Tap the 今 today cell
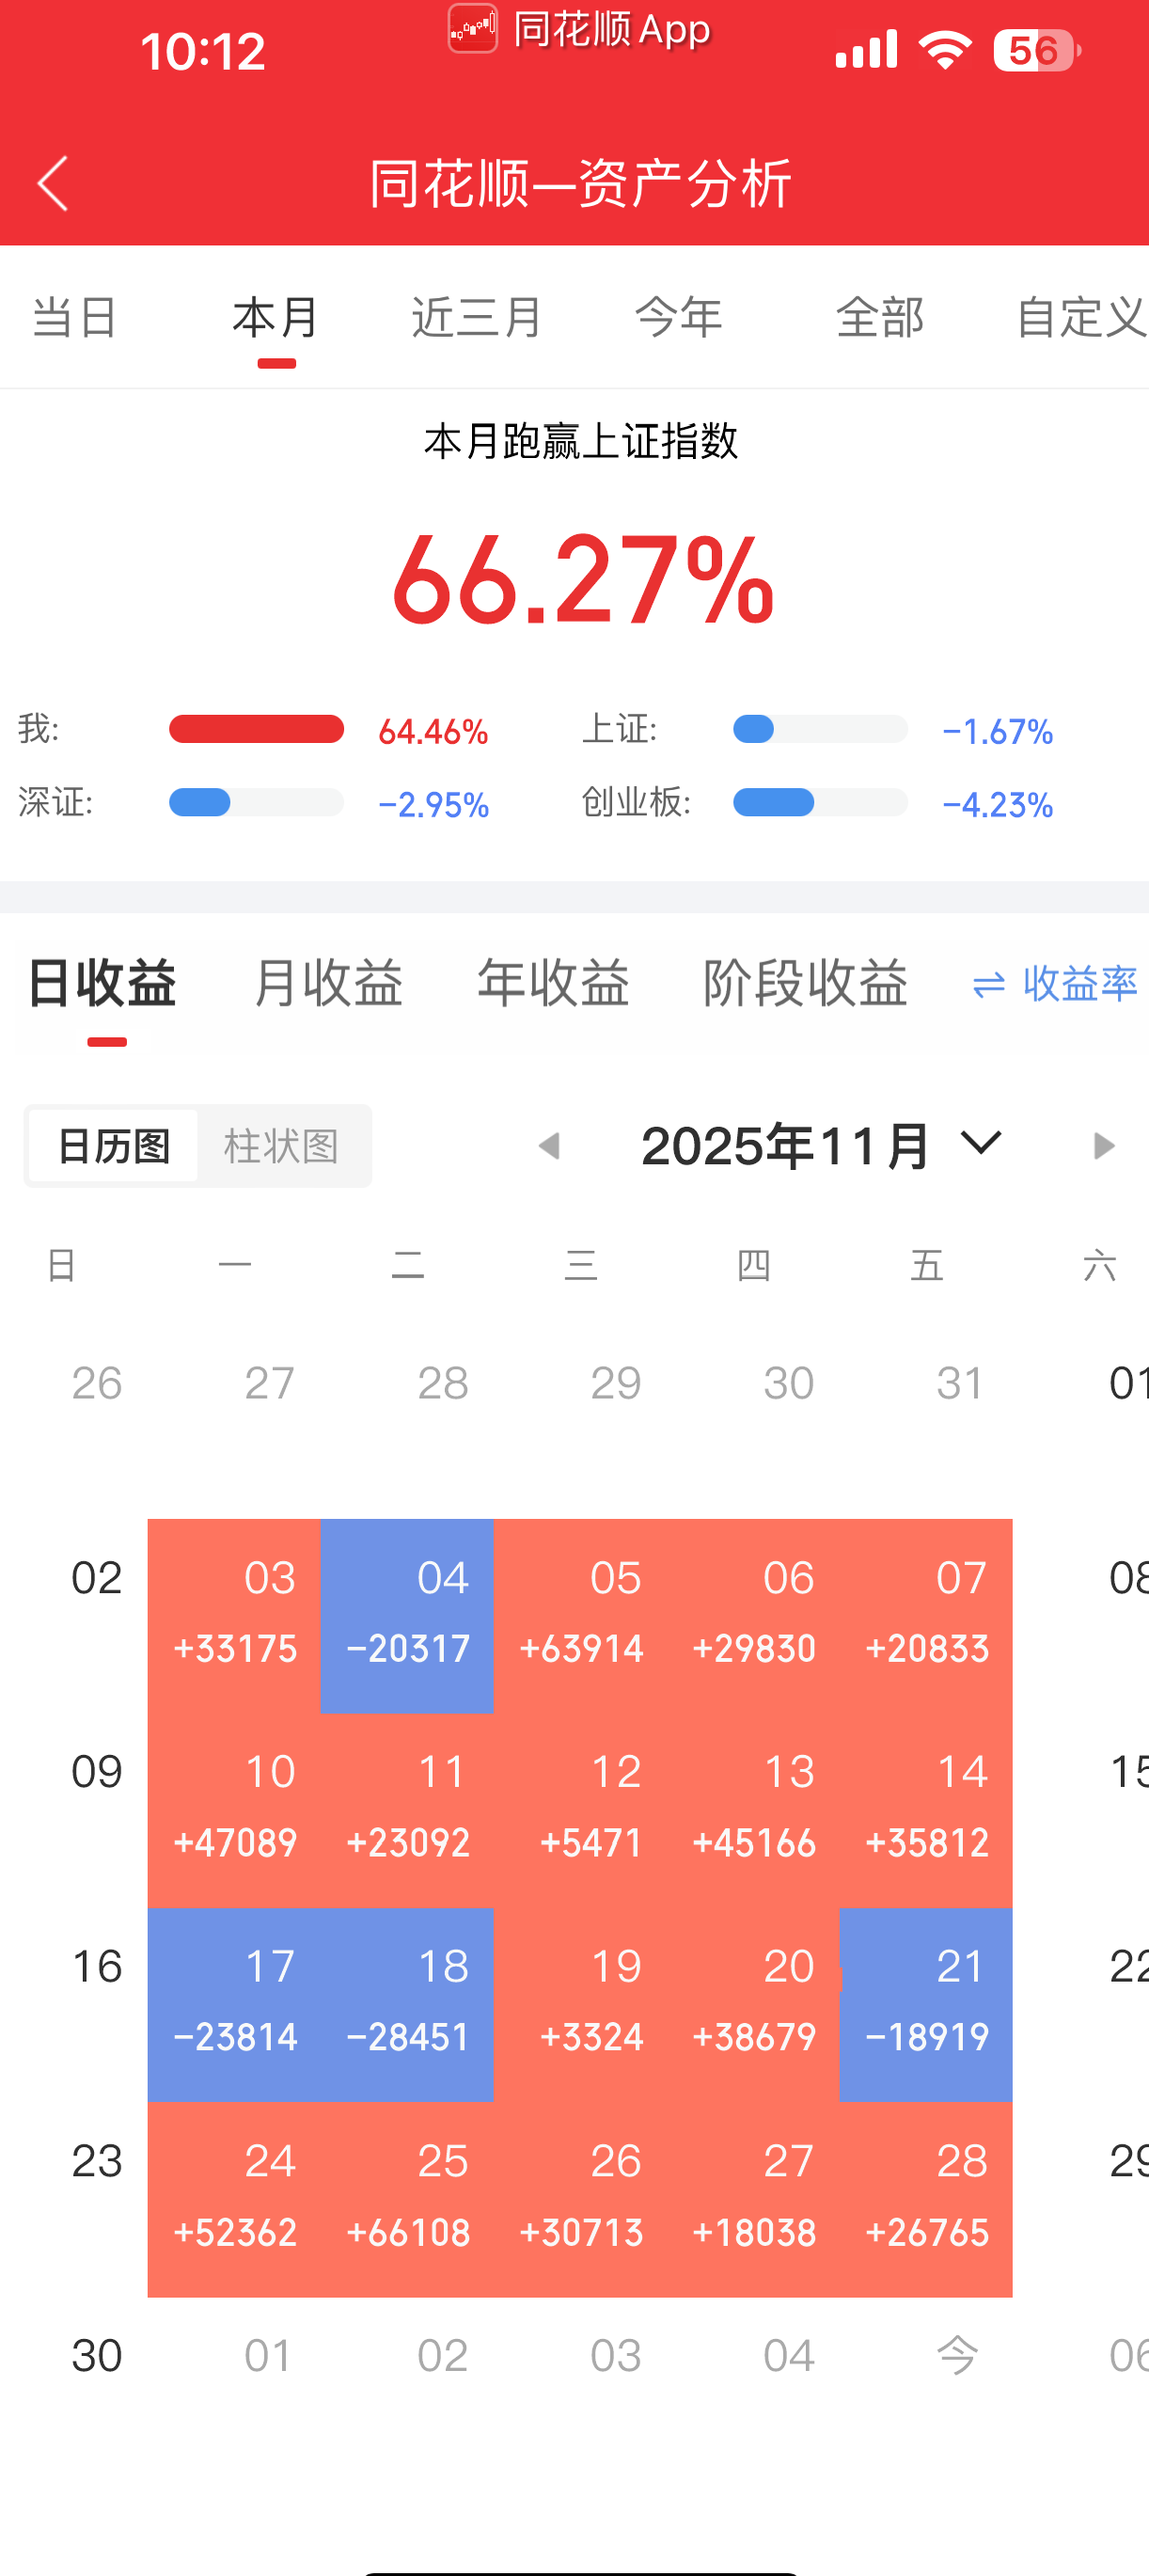 (x=957, y=2356)
